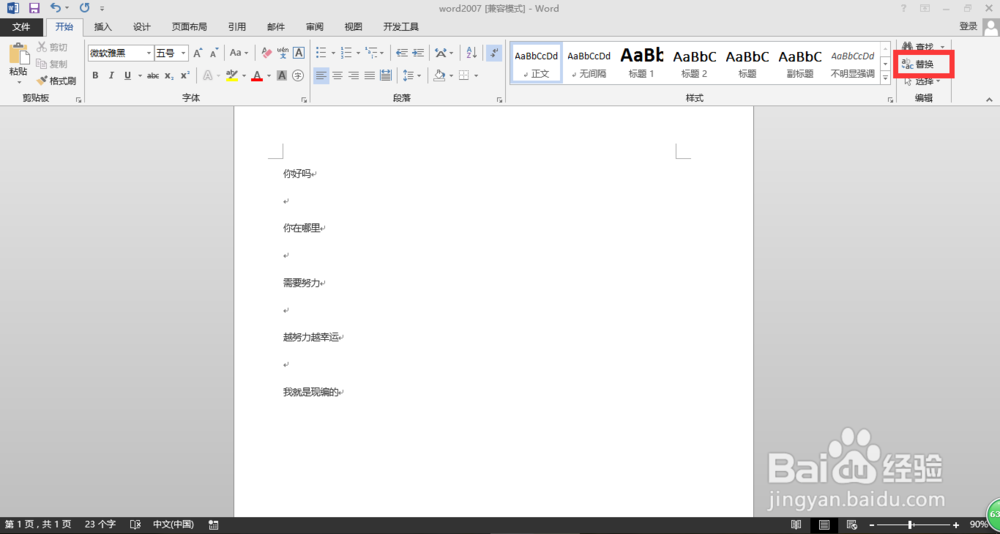Open the font dialog launcher
Viewport: 1000px width, 534px height.
(x=304, y=100)
